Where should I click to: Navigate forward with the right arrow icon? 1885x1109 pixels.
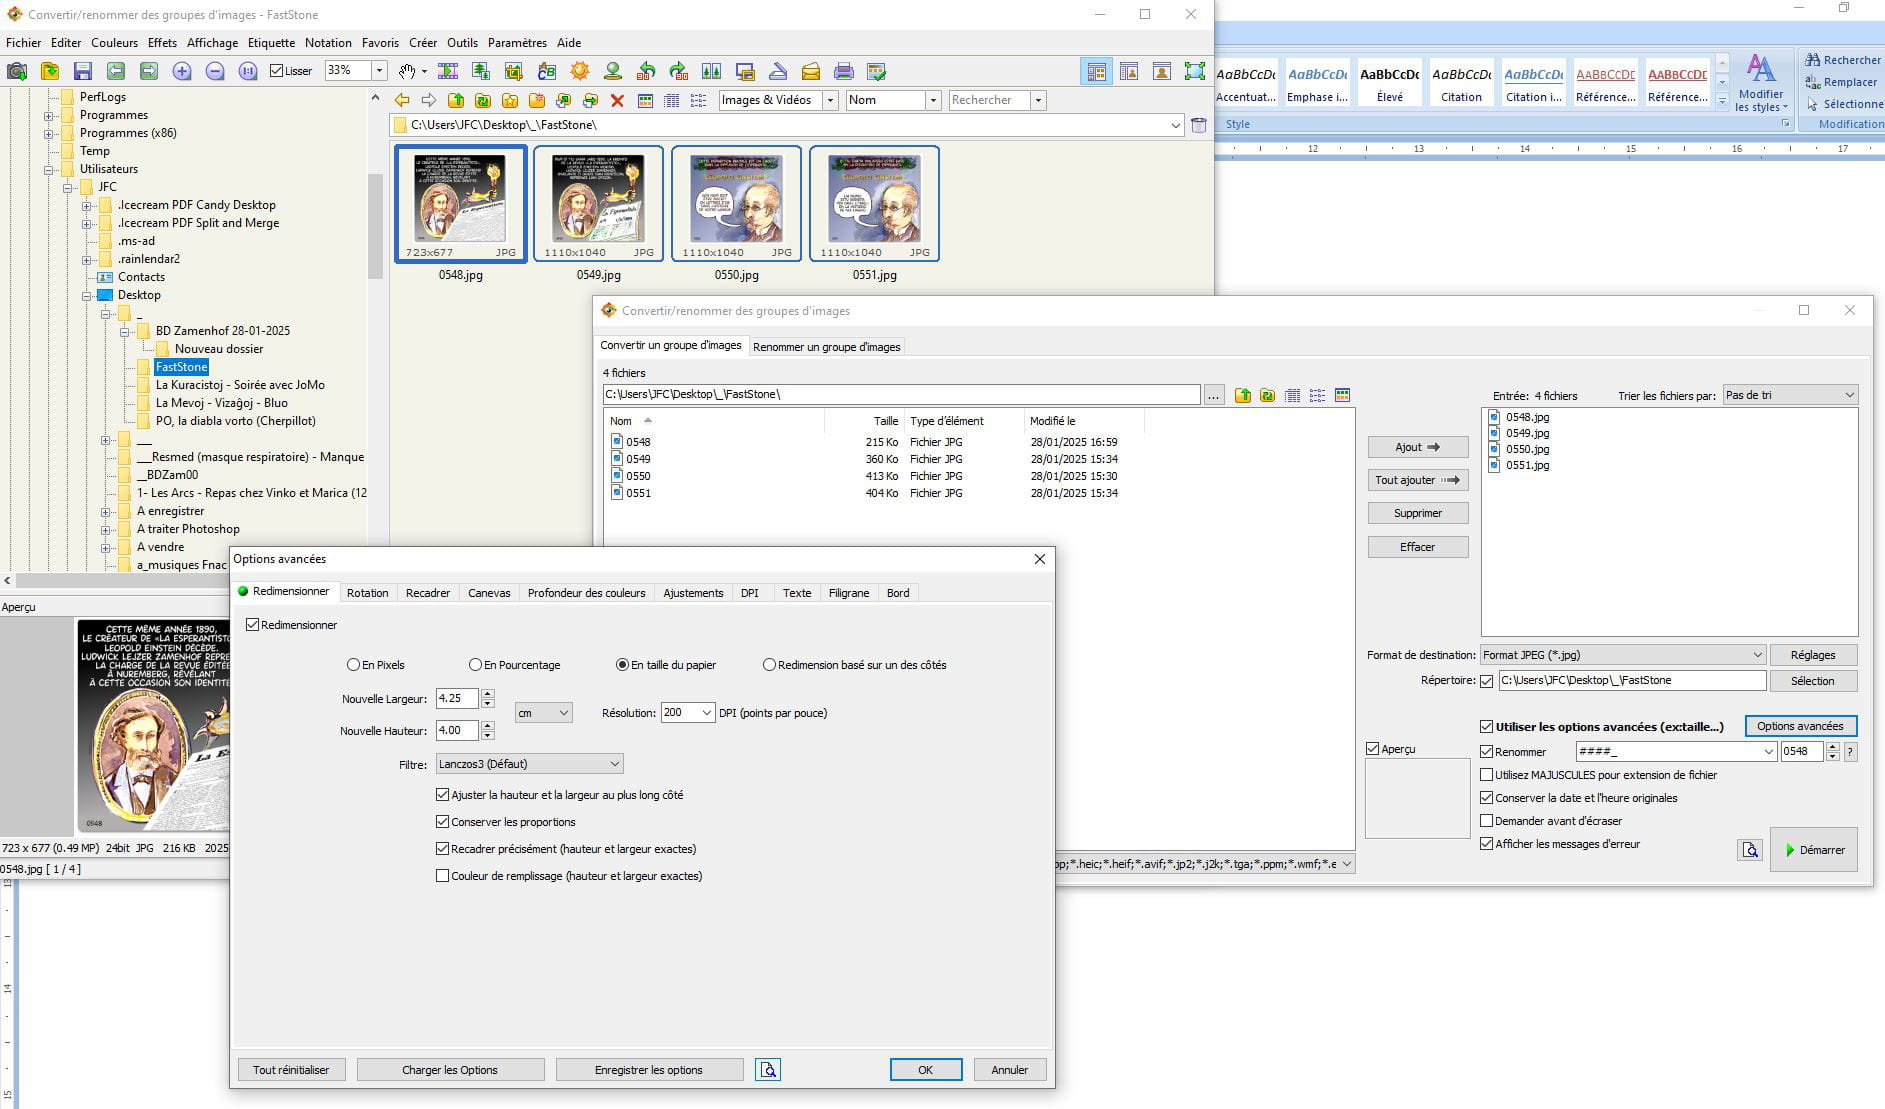pyautogui.click(x=429, y=100)
